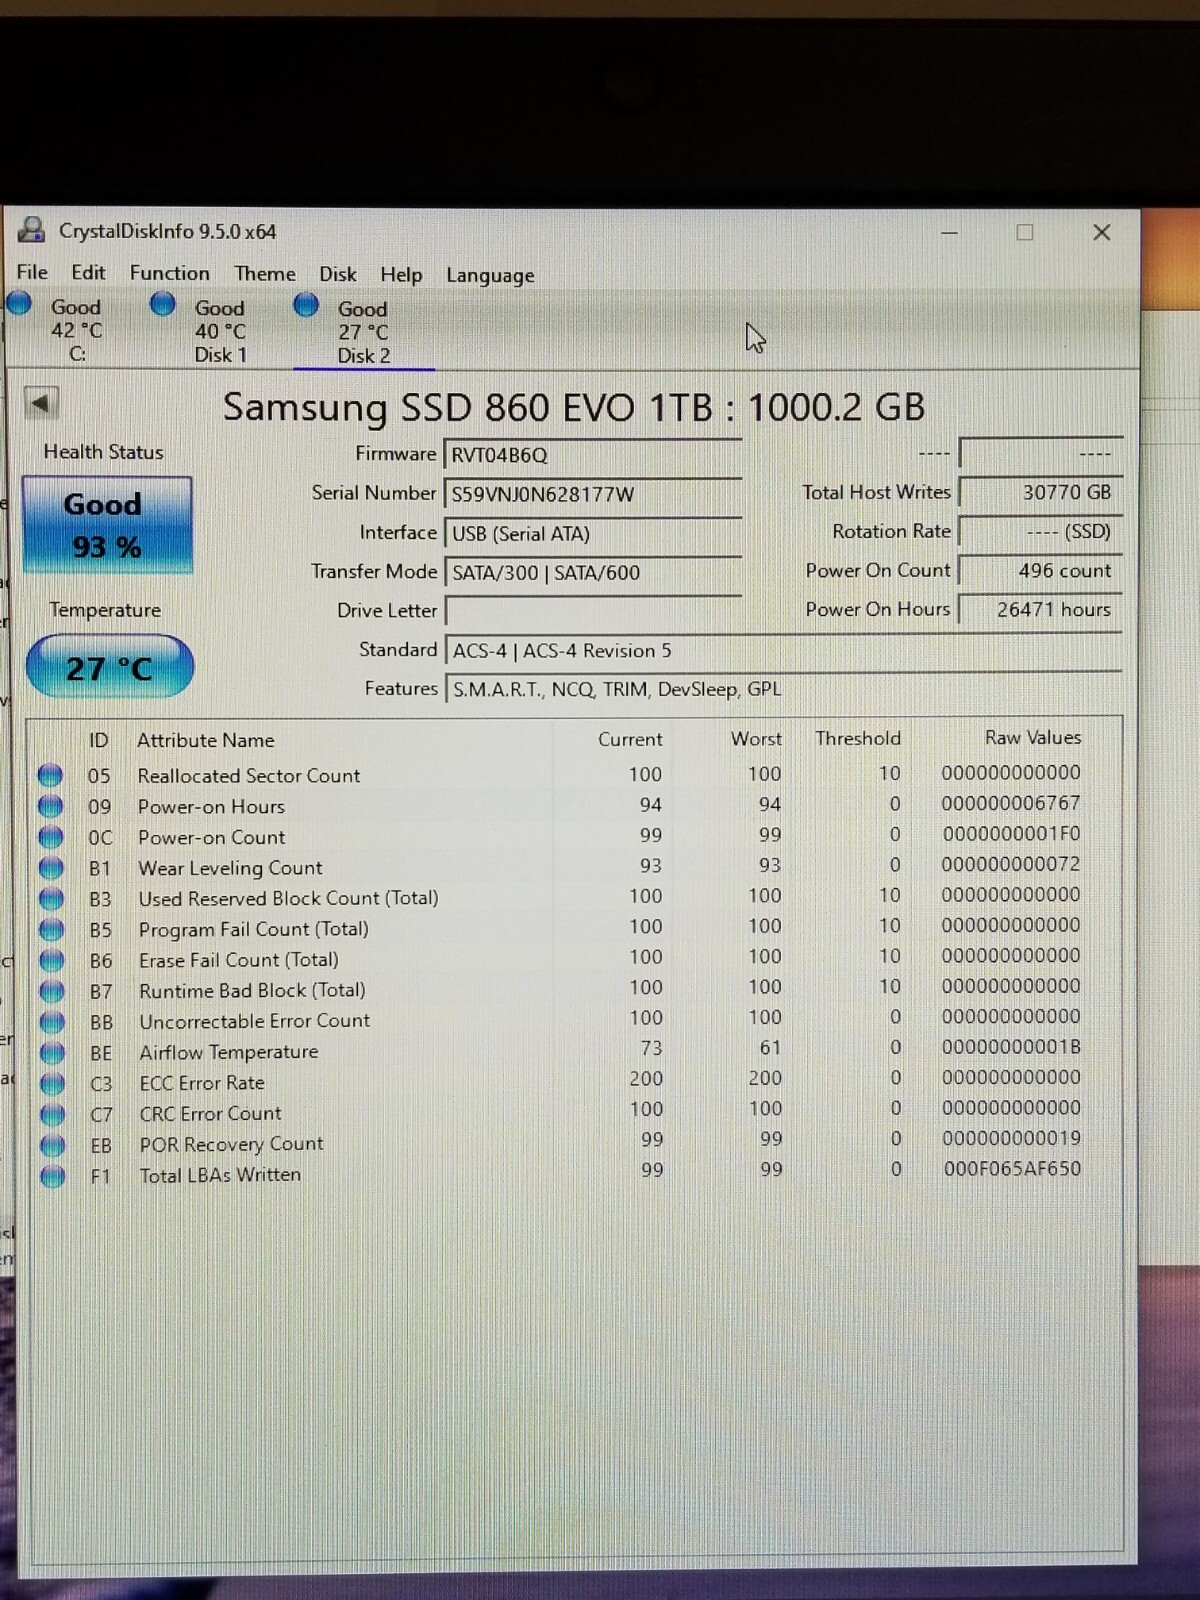Click the Features field
Image resolution: width=1200 pixels, height=1600 pixels.
pyautogui.click(x=784, y=689)
